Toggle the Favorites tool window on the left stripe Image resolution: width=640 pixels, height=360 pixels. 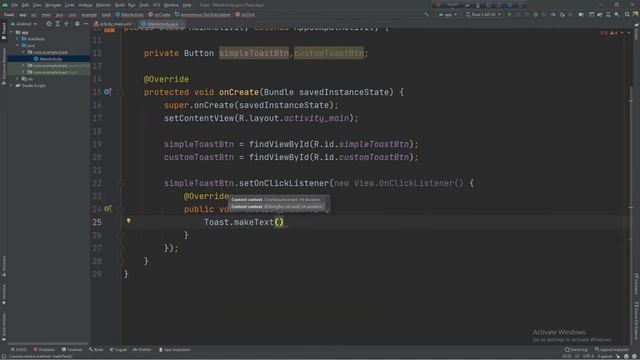coord(4,295)
